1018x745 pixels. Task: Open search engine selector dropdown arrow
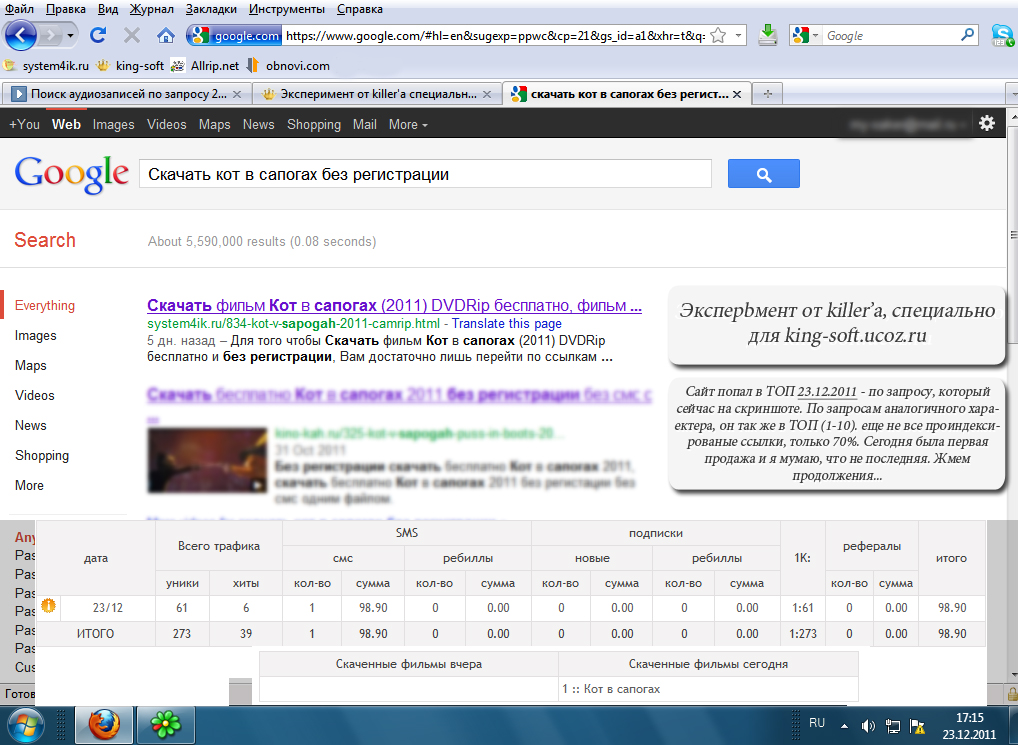(815, 35)
